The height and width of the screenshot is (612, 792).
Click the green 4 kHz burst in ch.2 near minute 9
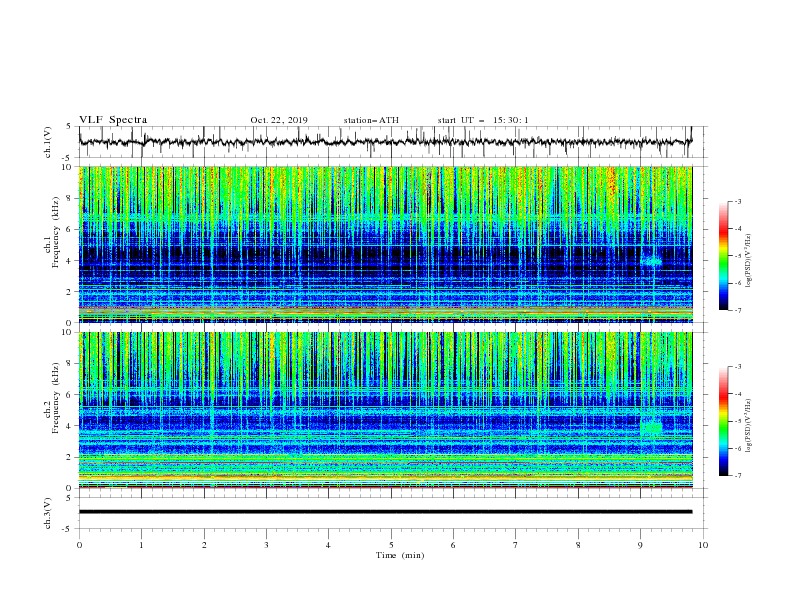(x=651, y=427)
